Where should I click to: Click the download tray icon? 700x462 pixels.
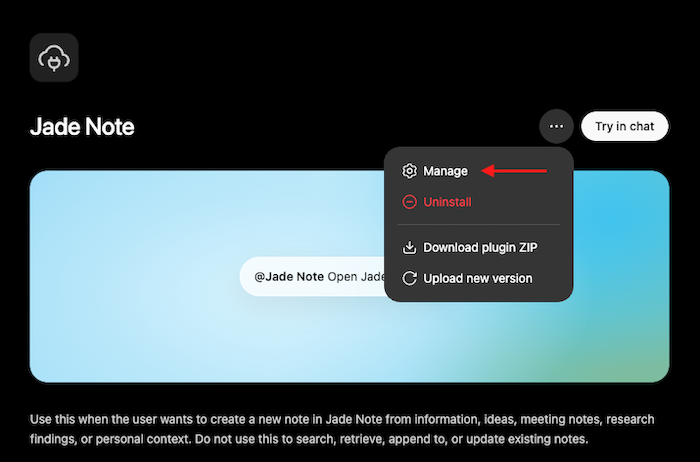pyautogui.click(x=409, y=247)
